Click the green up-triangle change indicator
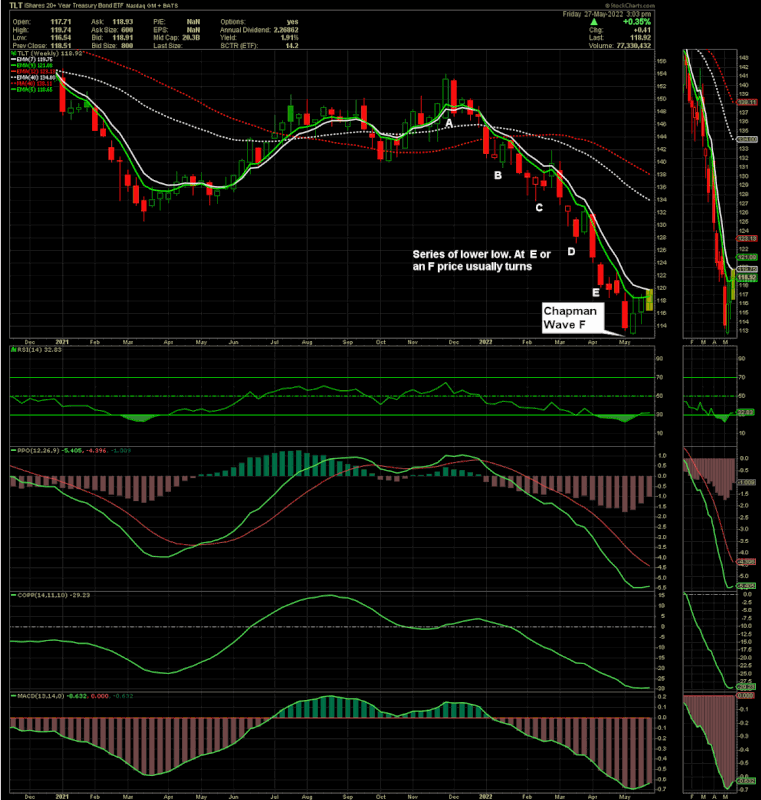 (x=594, y=22)
